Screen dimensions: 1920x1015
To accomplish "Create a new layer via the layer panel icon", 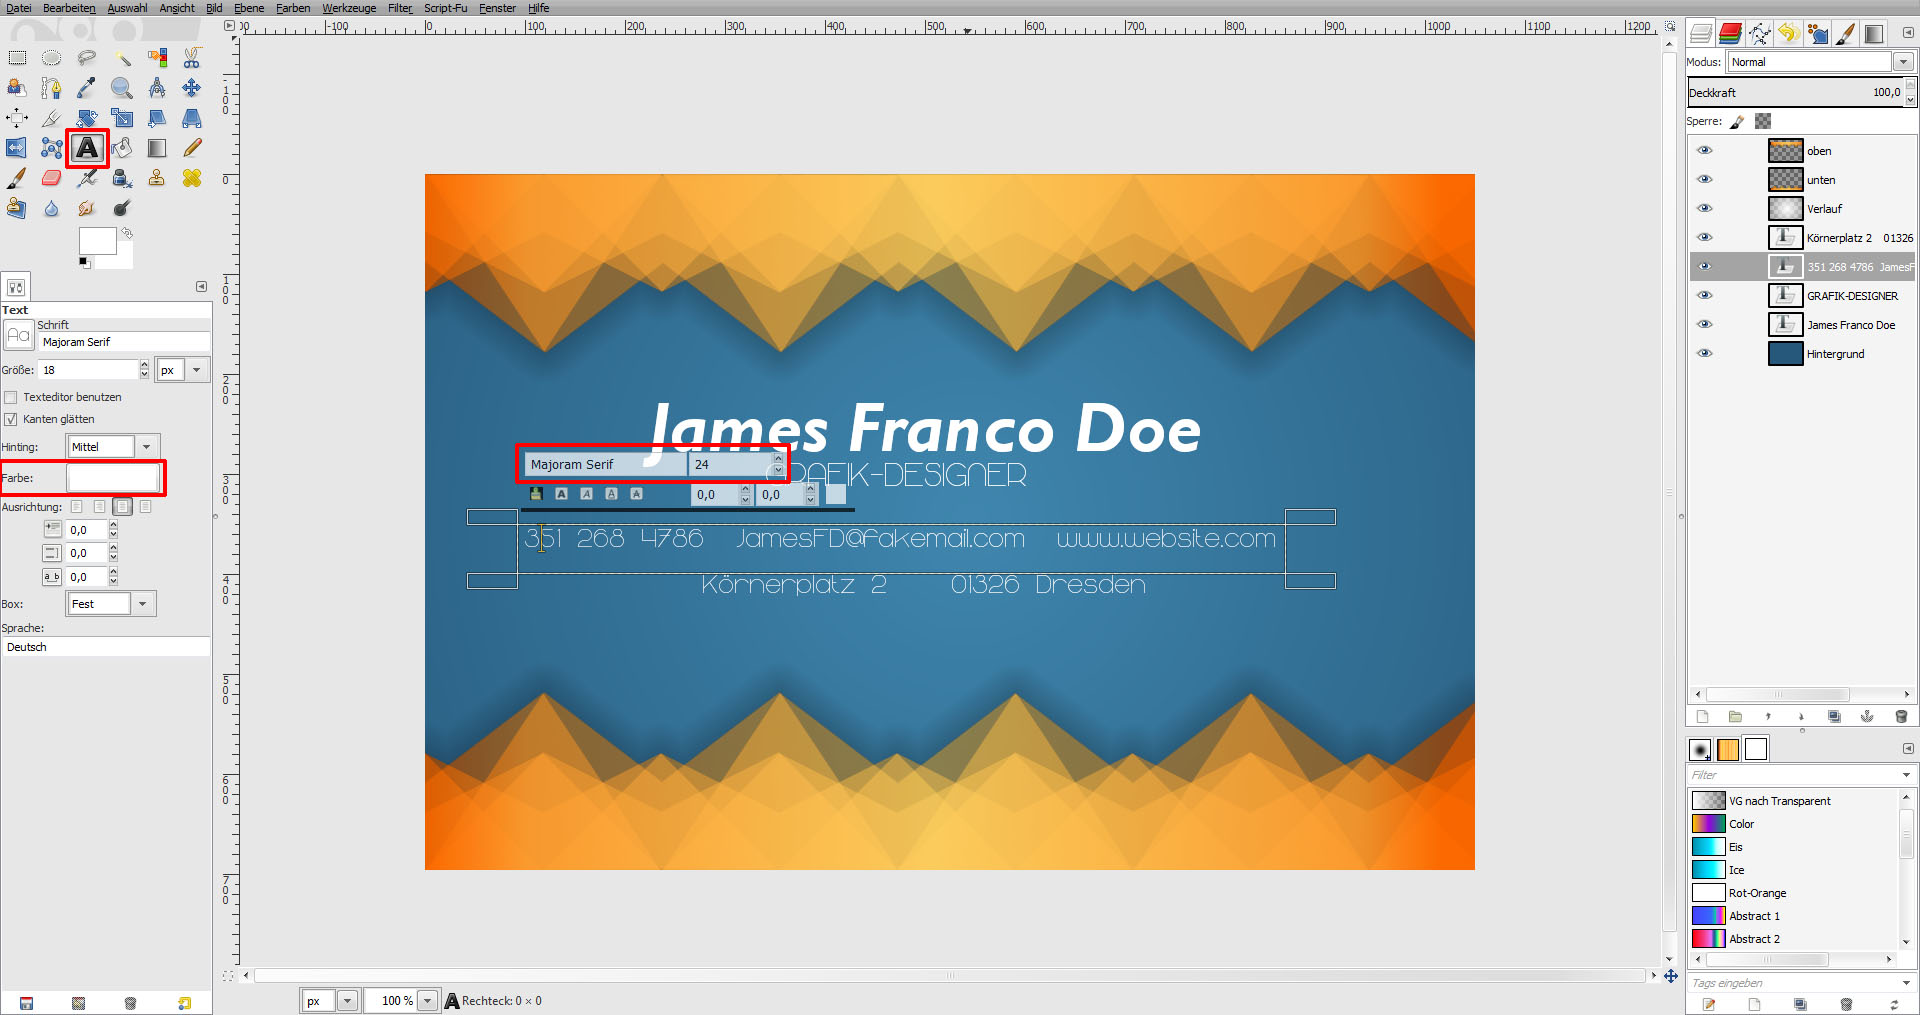I will click(x=1702, y=717).
